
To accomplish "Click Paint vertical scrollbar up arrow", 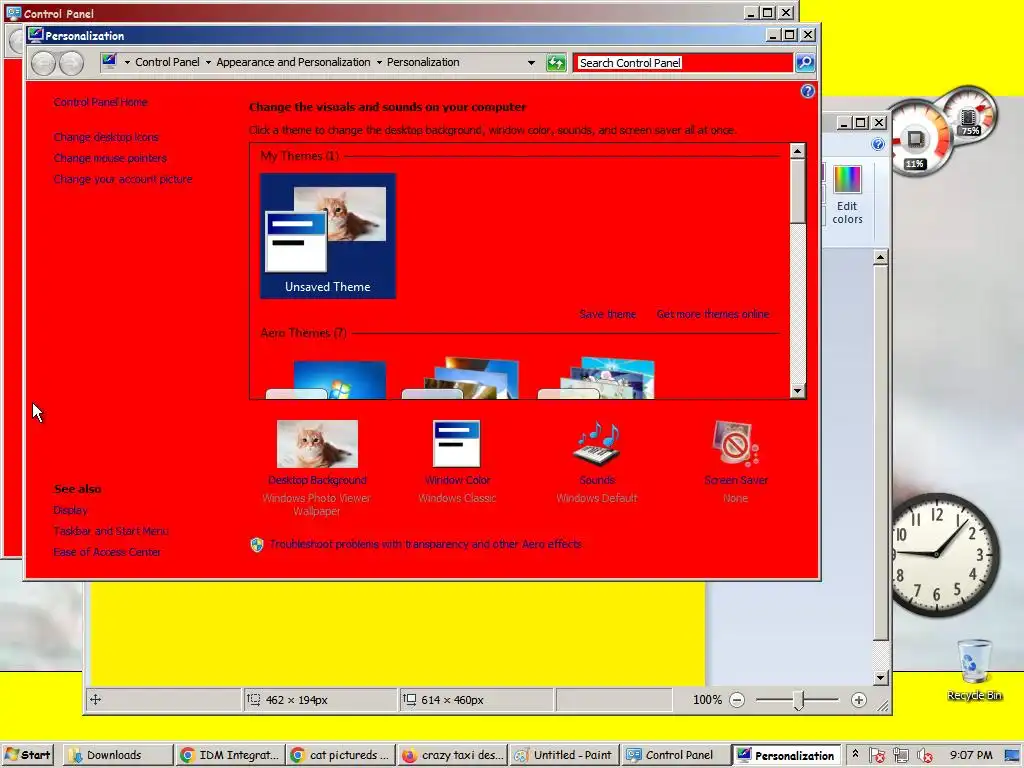I will click(880, 257).
